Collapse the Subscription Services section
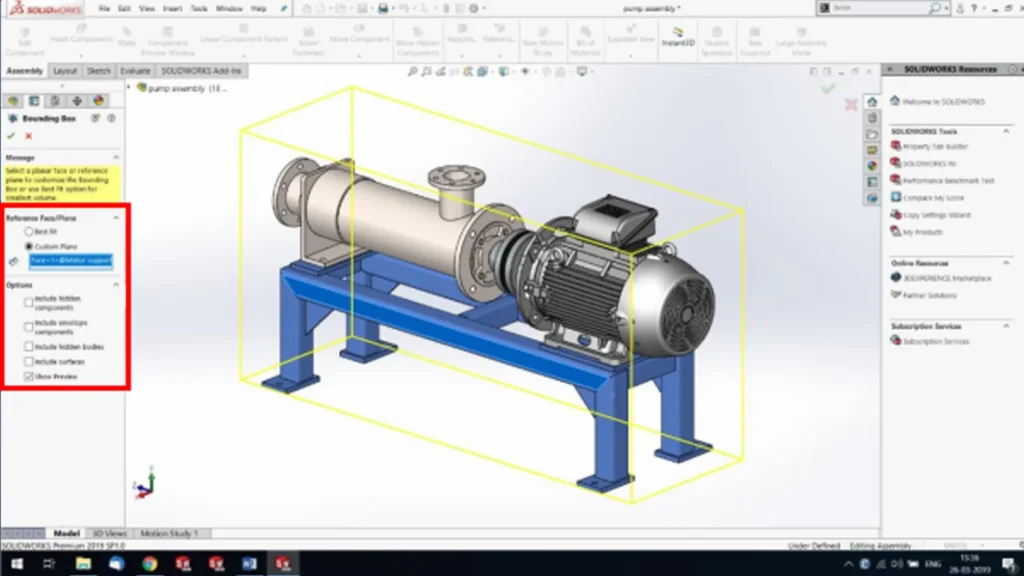 (x=1006, y=325)
